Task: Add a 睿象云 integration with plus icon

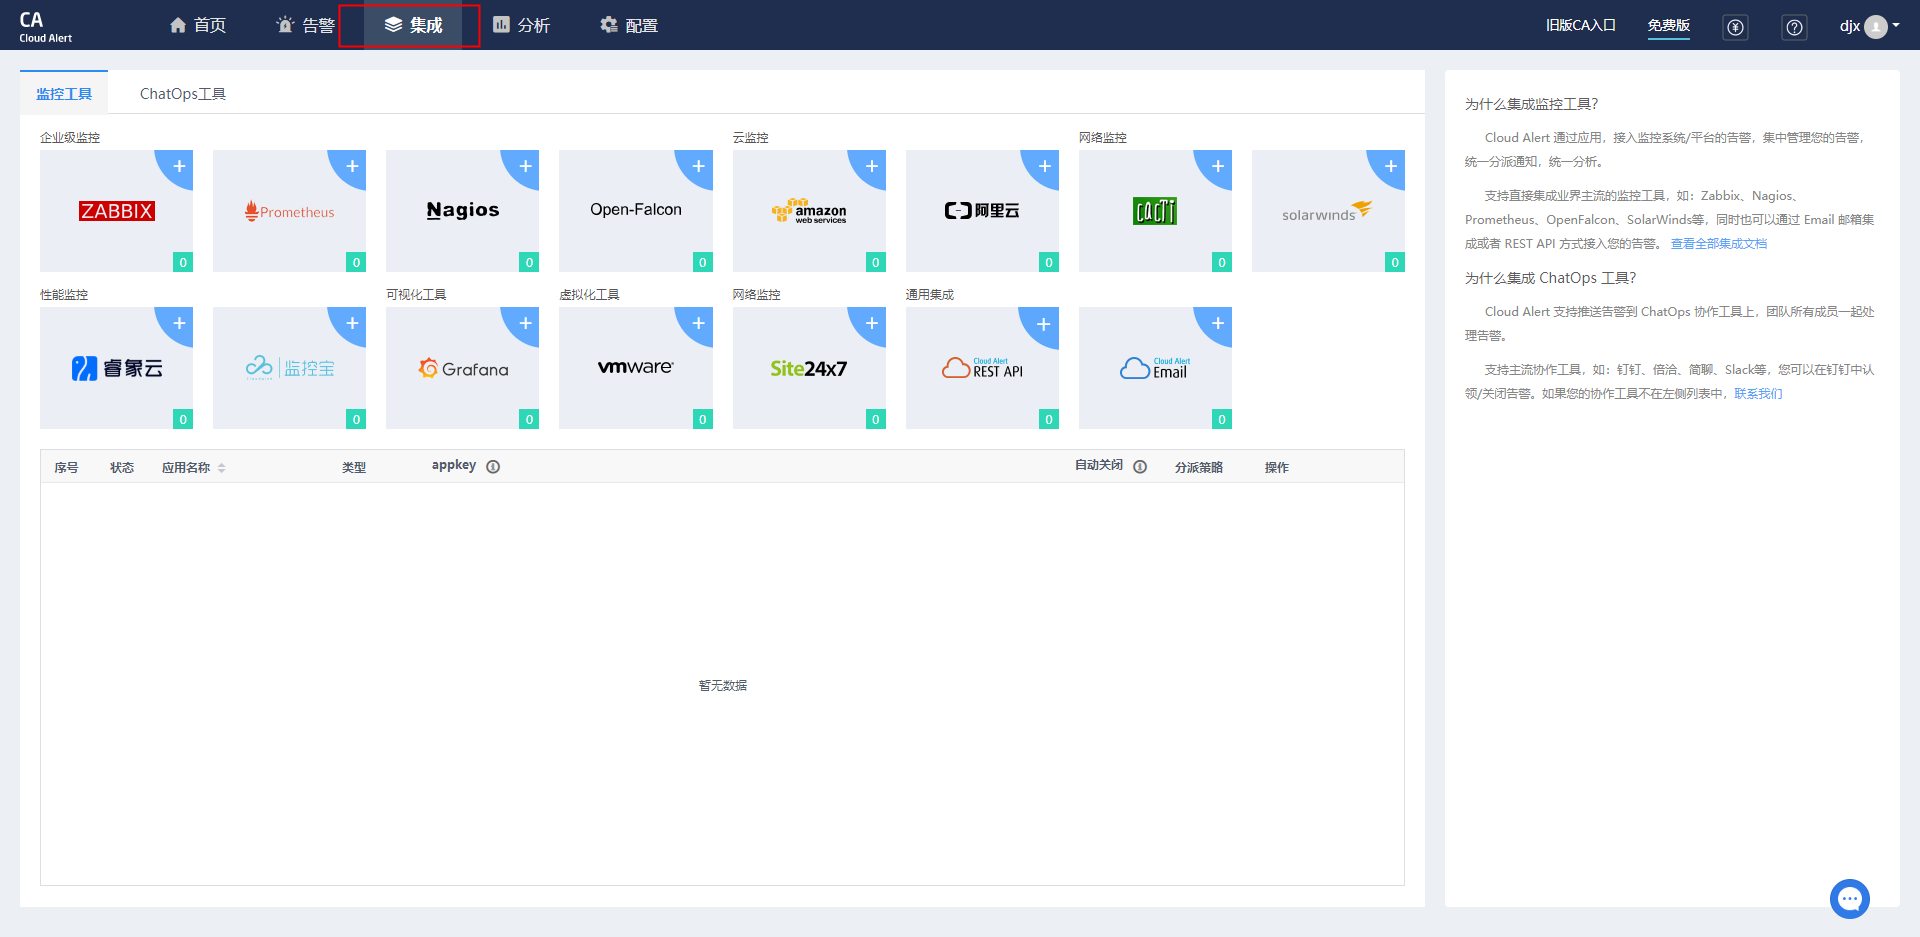Action: (x=179, y=323)
